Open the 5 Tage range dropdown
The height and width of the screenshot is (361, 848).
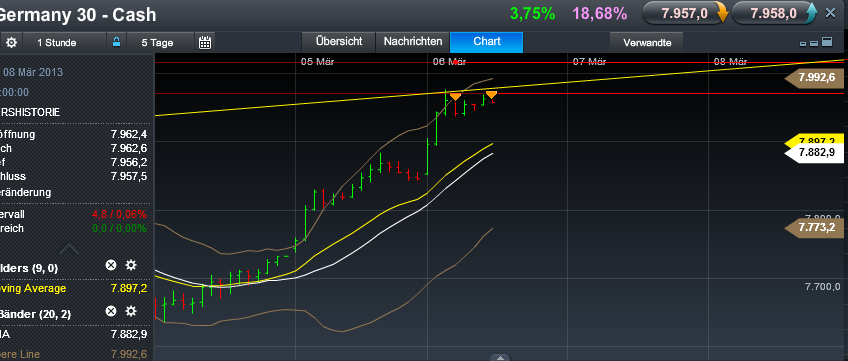pos(157,42)
